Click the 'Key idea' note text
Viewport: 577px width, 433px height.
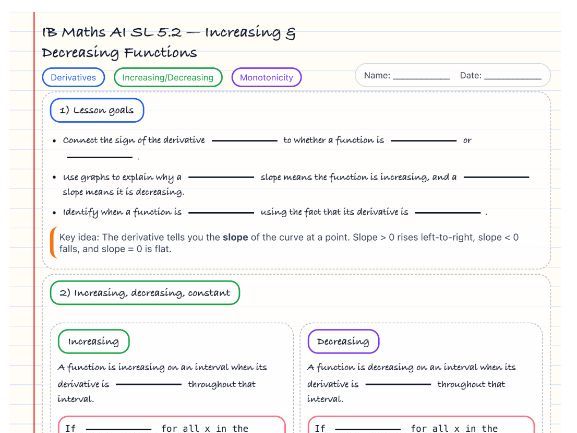point(289,243)
